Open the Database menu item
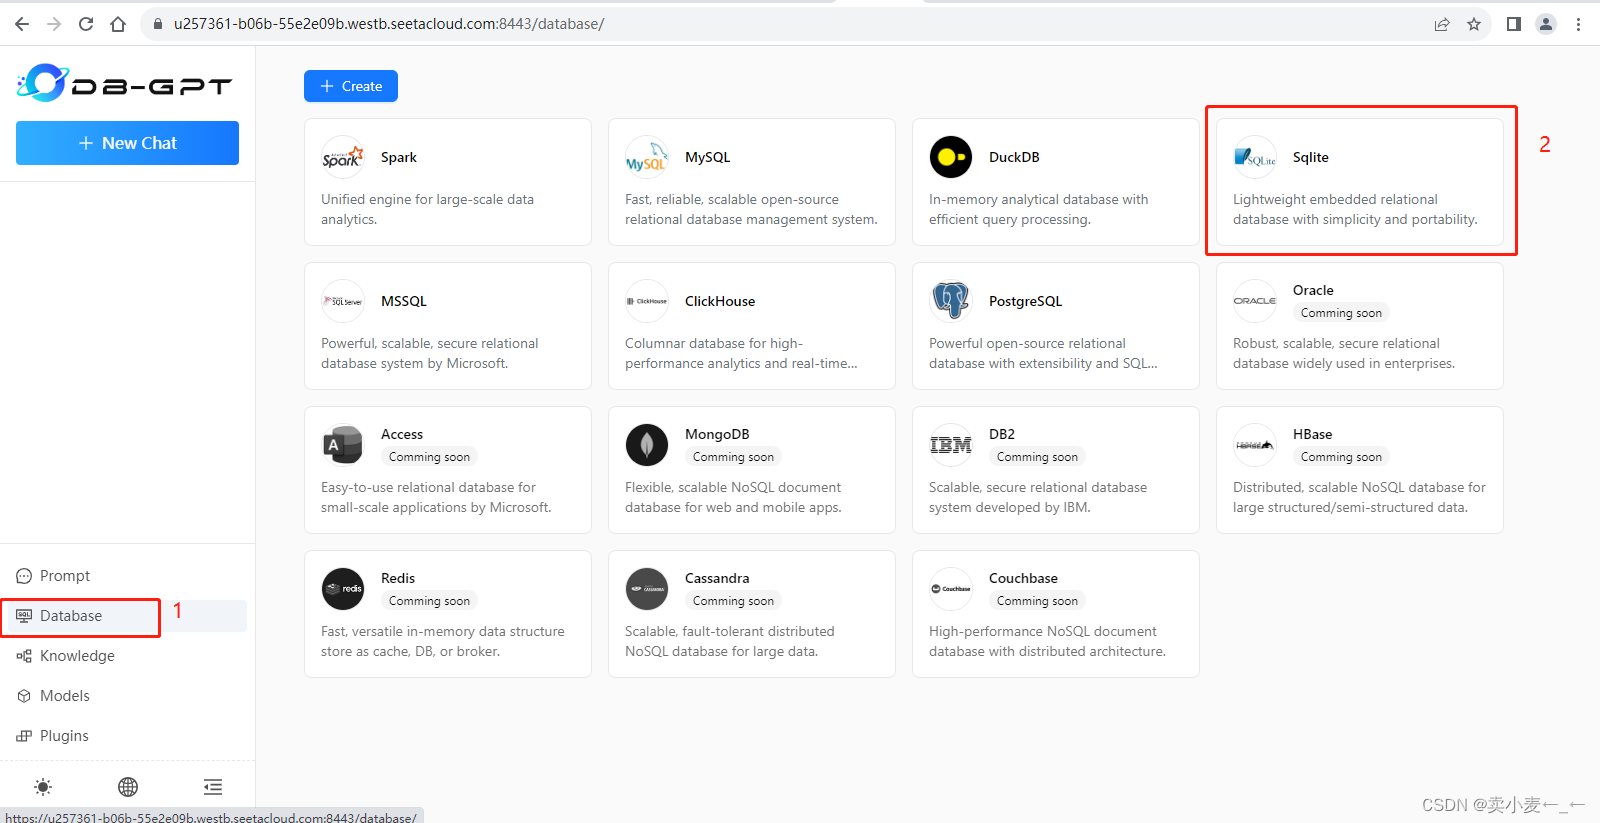This screenshot has height=823, width=1600. click(x=127, y=616)
